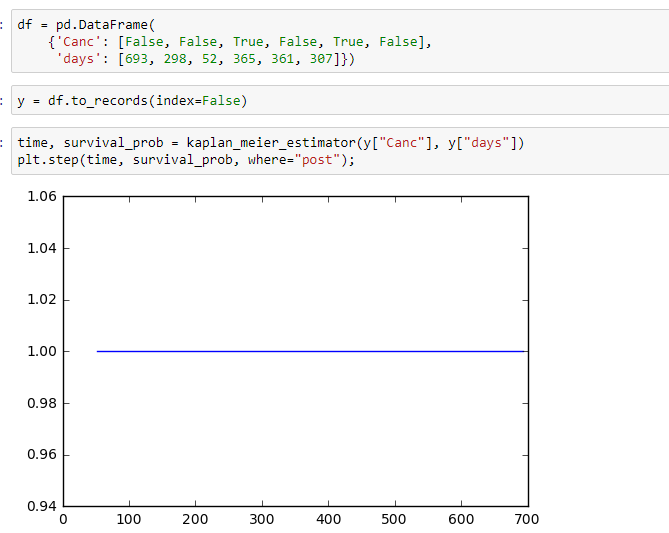The image size is (669, 533).
Task: Click x-axis label 500
Action: [x=394, y=519]
